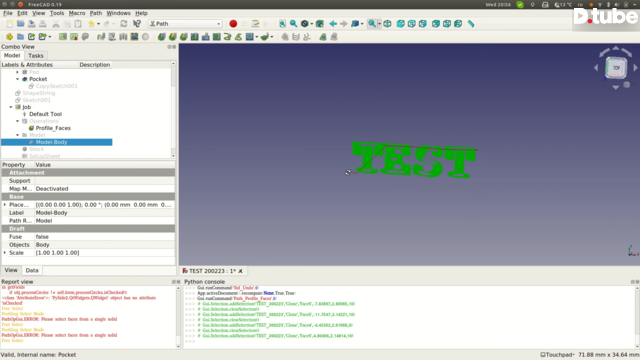This screenshot has width=640, height=360.
Task: Switch to the Tasks tab
Action: [36, 56]
